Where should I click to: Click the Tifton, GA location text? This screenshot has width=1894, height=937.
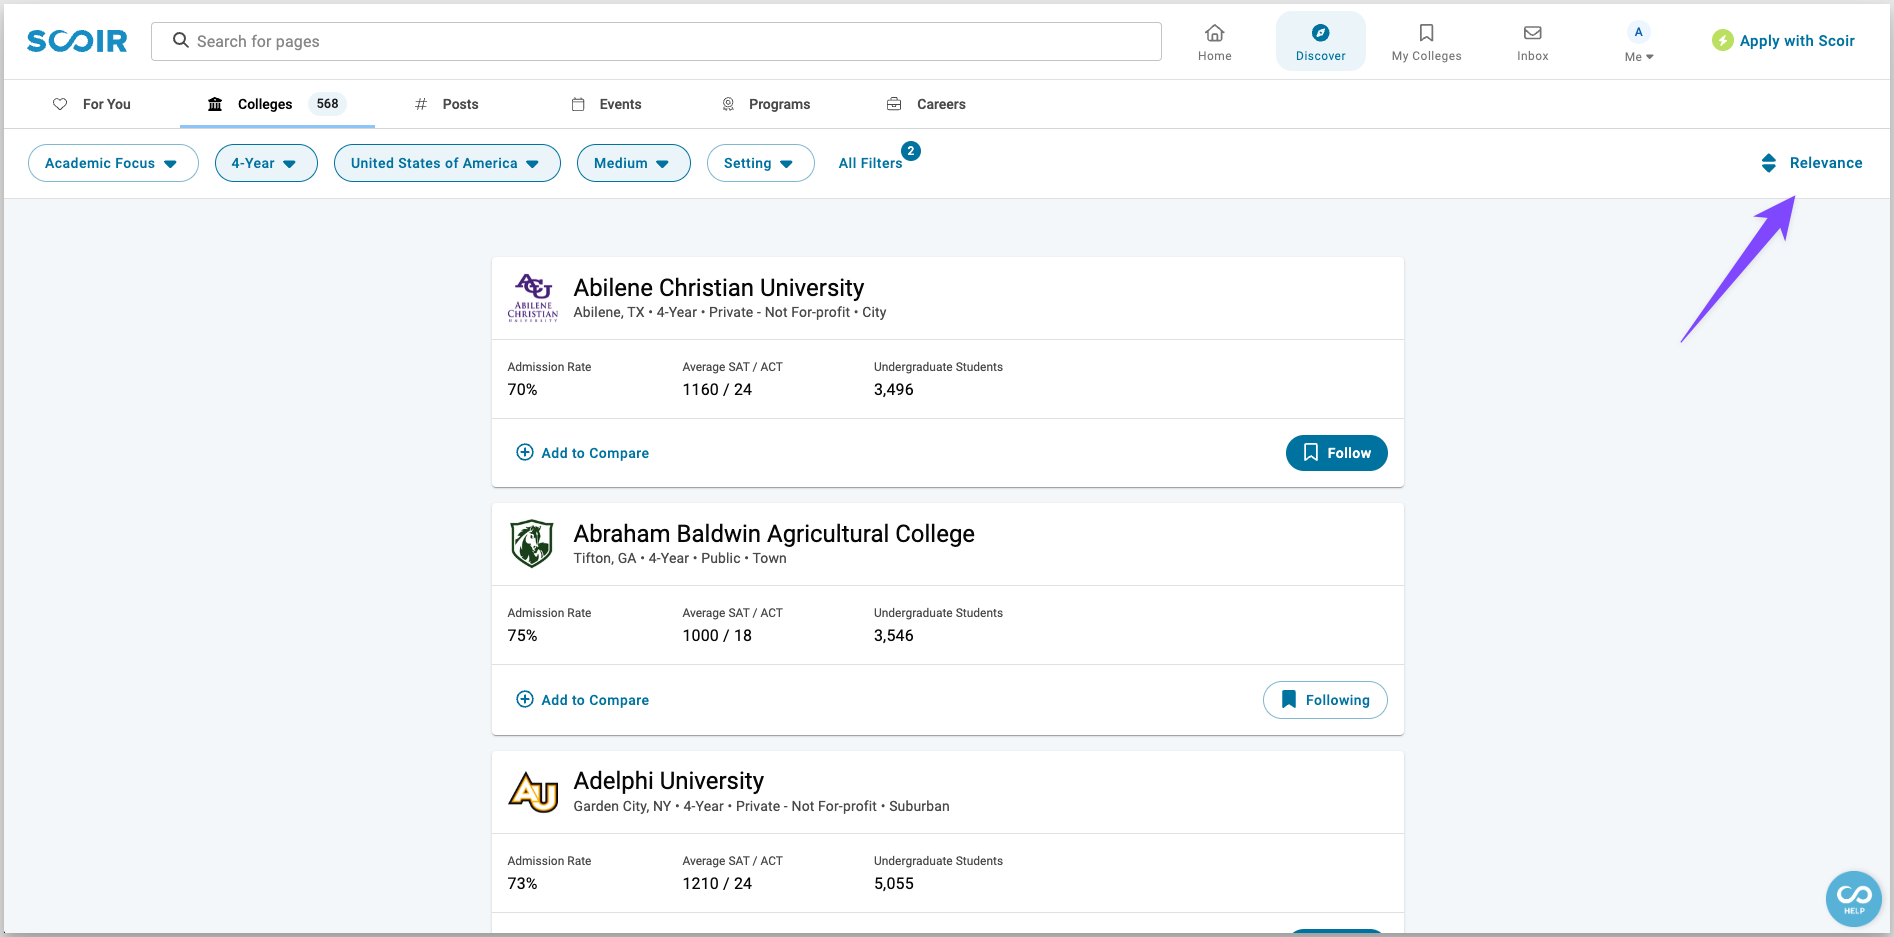click(x=604, y=558)
